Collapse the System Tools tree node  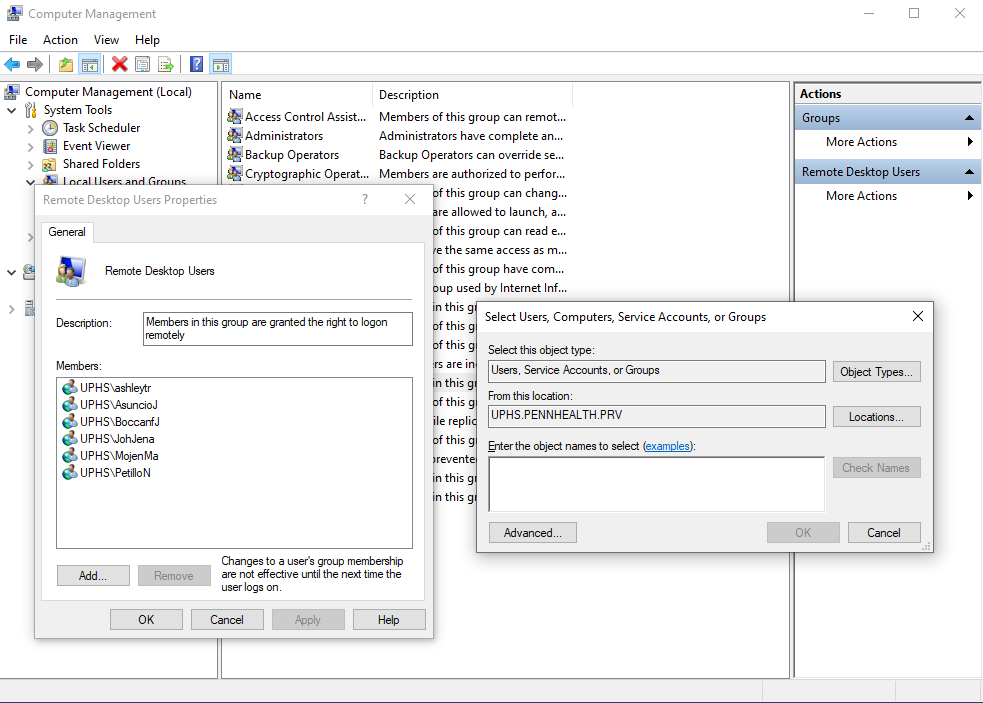(11, 110)
